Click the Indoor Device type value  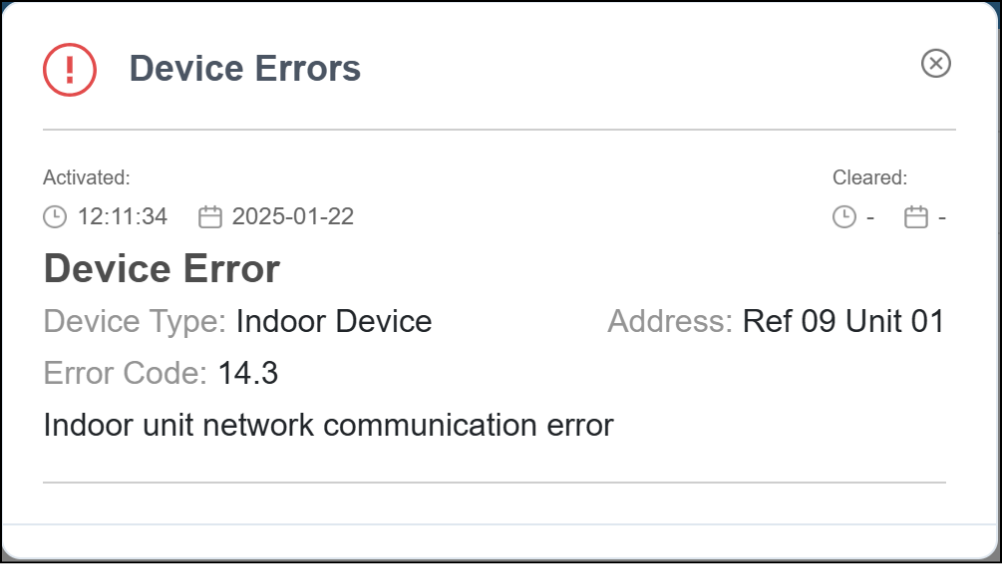click(x=334, y=322)
